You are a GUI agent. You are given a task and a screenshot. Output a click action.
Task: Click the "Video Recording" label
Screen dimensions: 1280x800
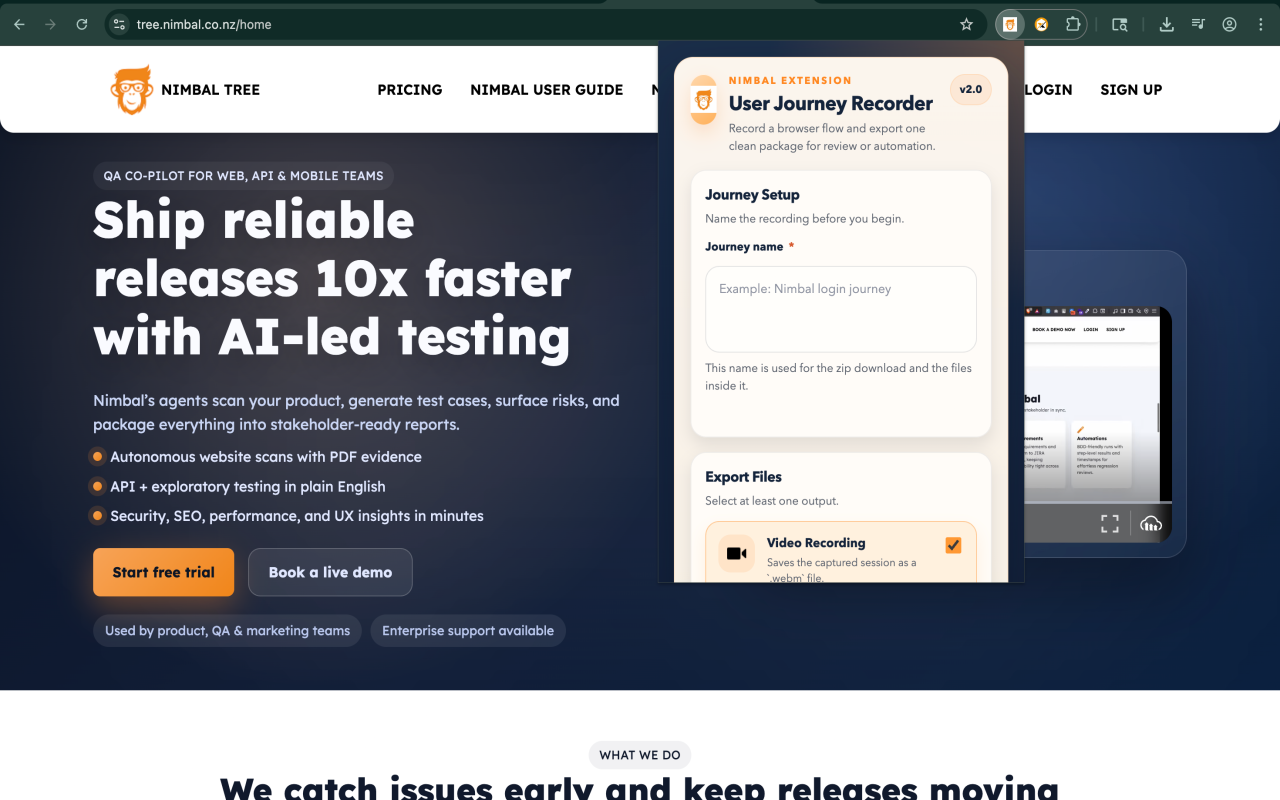click(x=816, y=543)
